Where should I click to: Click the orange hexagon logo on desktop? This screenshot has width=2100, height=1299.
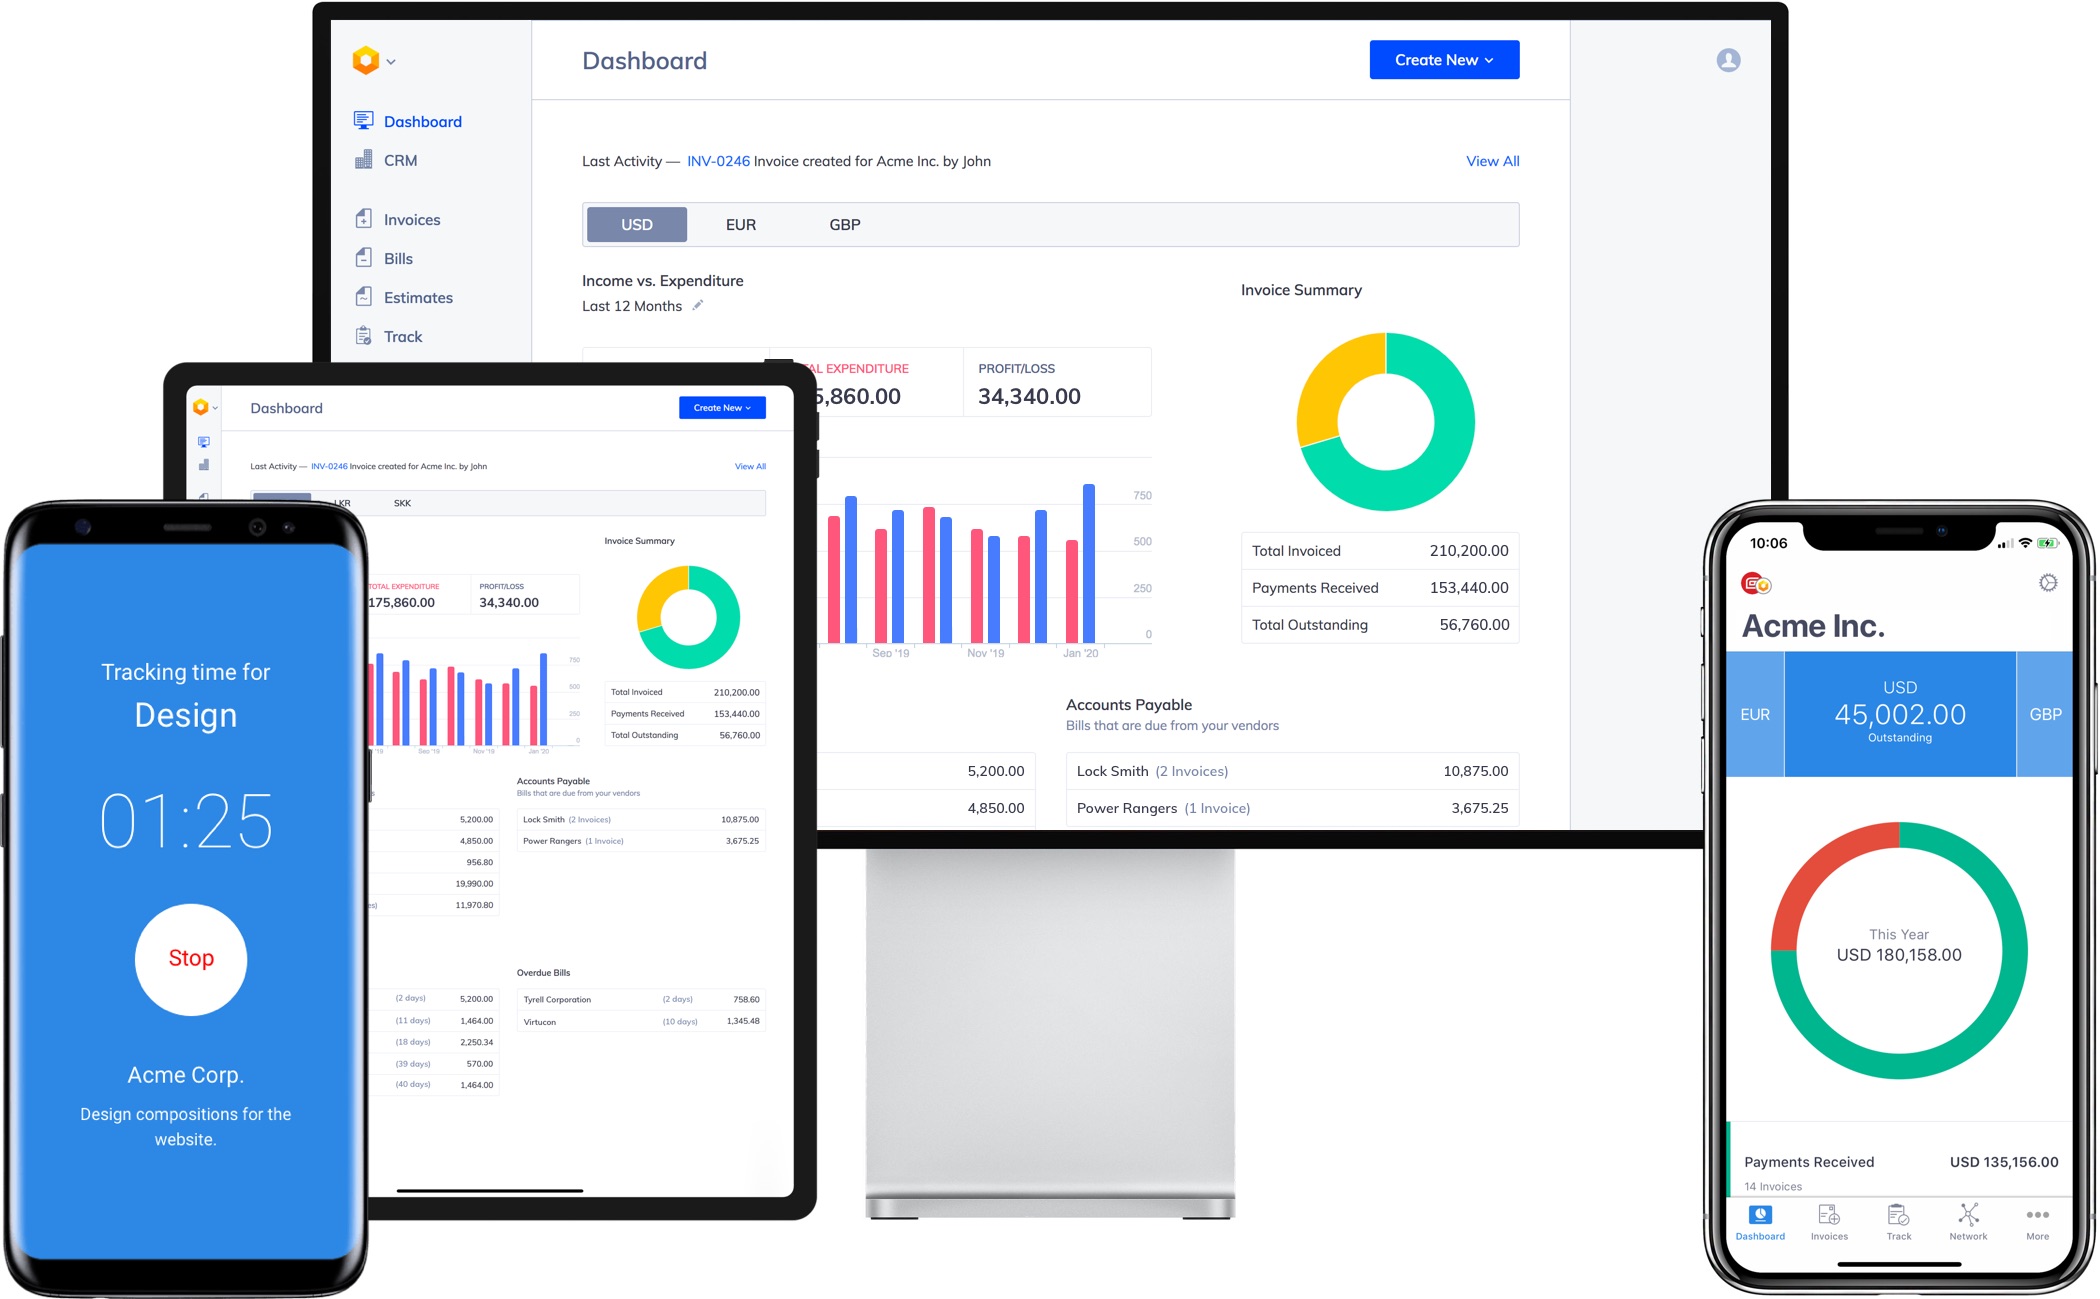(x=366, y=60)
